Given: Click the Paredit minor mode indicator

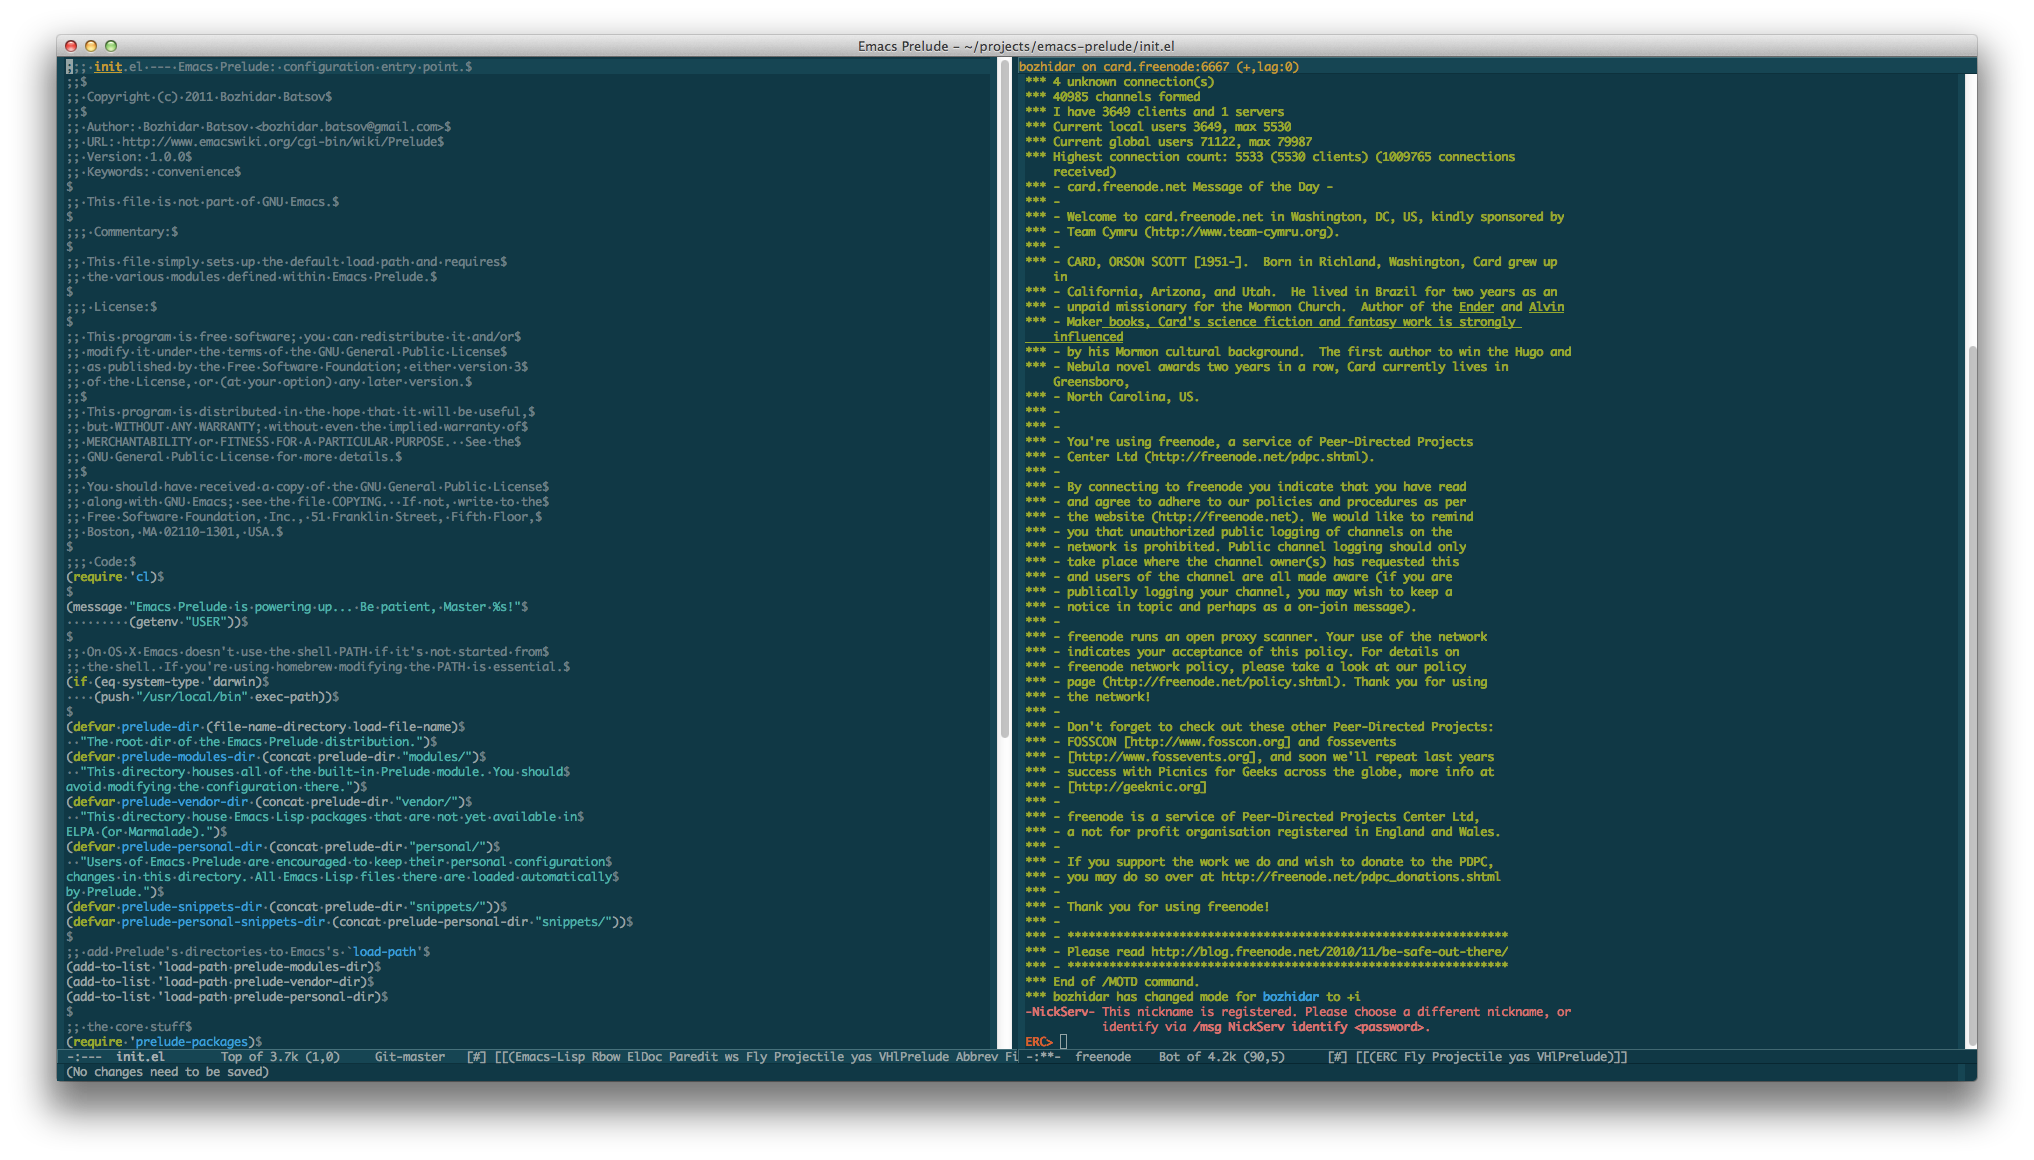Looking at the screenshot, I should [692, 1057].
